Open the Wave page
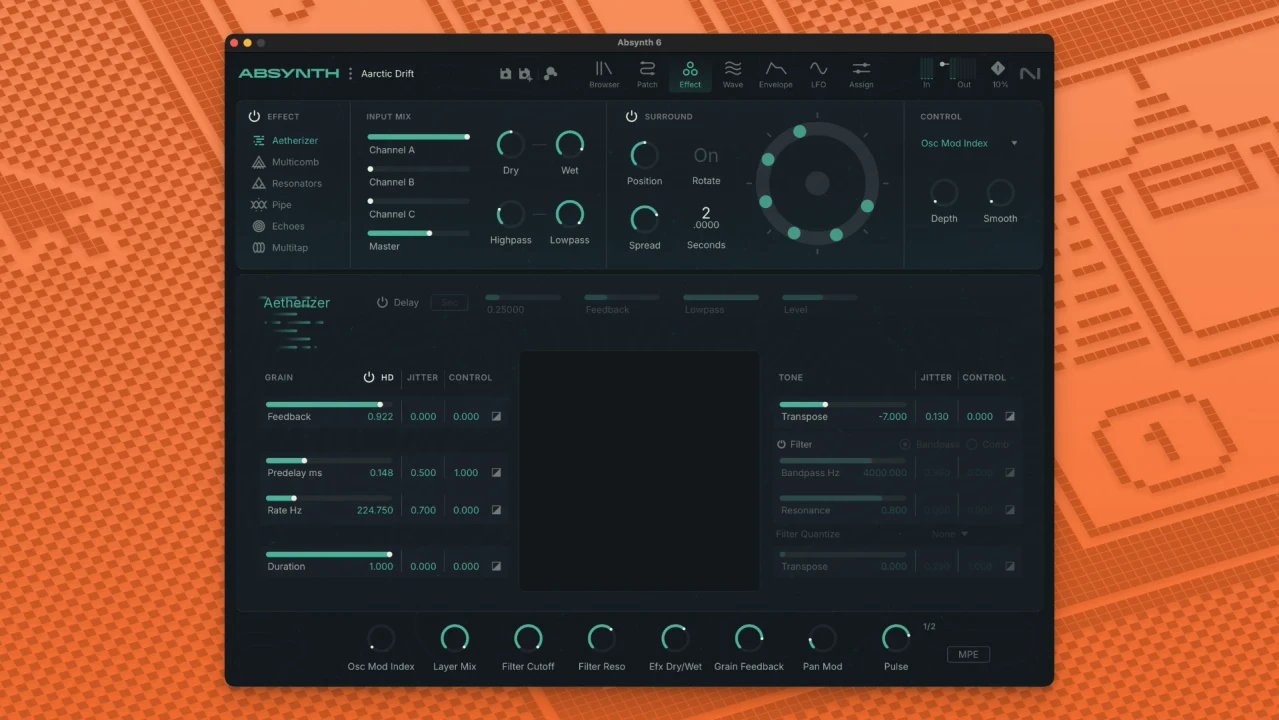 [733, 74]
